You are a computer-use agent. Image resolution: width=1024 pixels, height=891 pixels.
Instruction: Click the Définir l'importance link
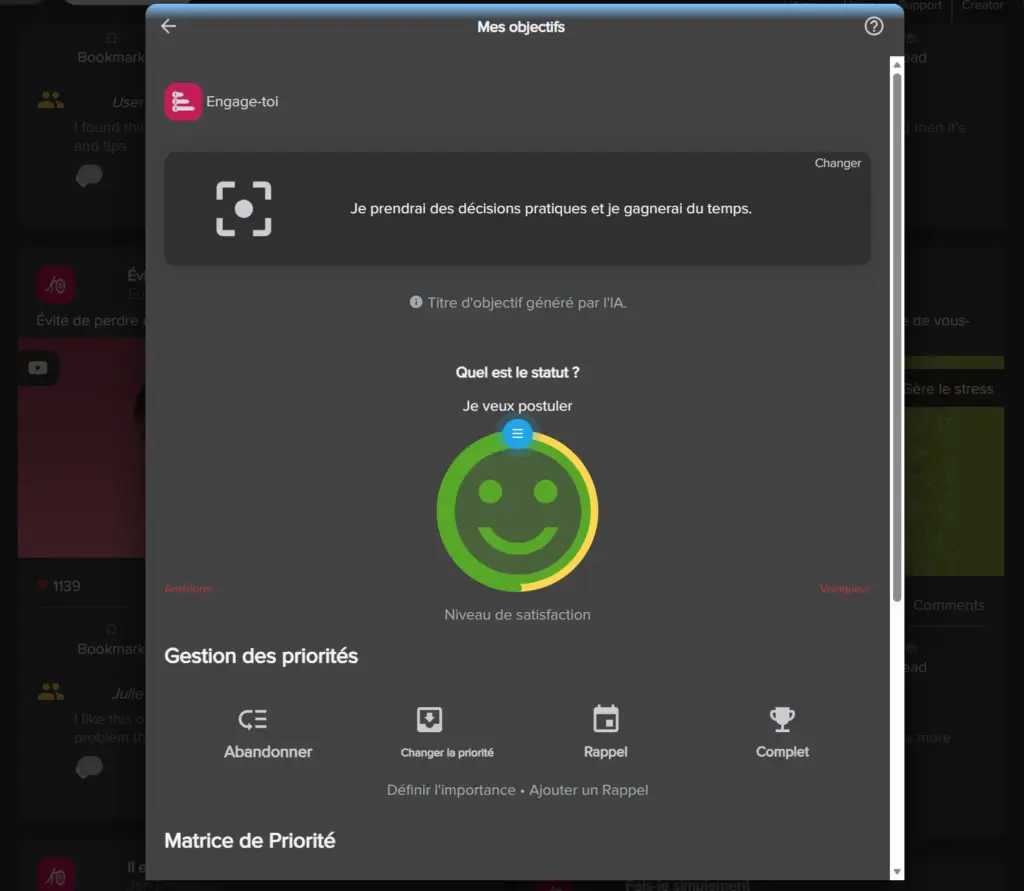pyautogui.click(x=451, y=790)
